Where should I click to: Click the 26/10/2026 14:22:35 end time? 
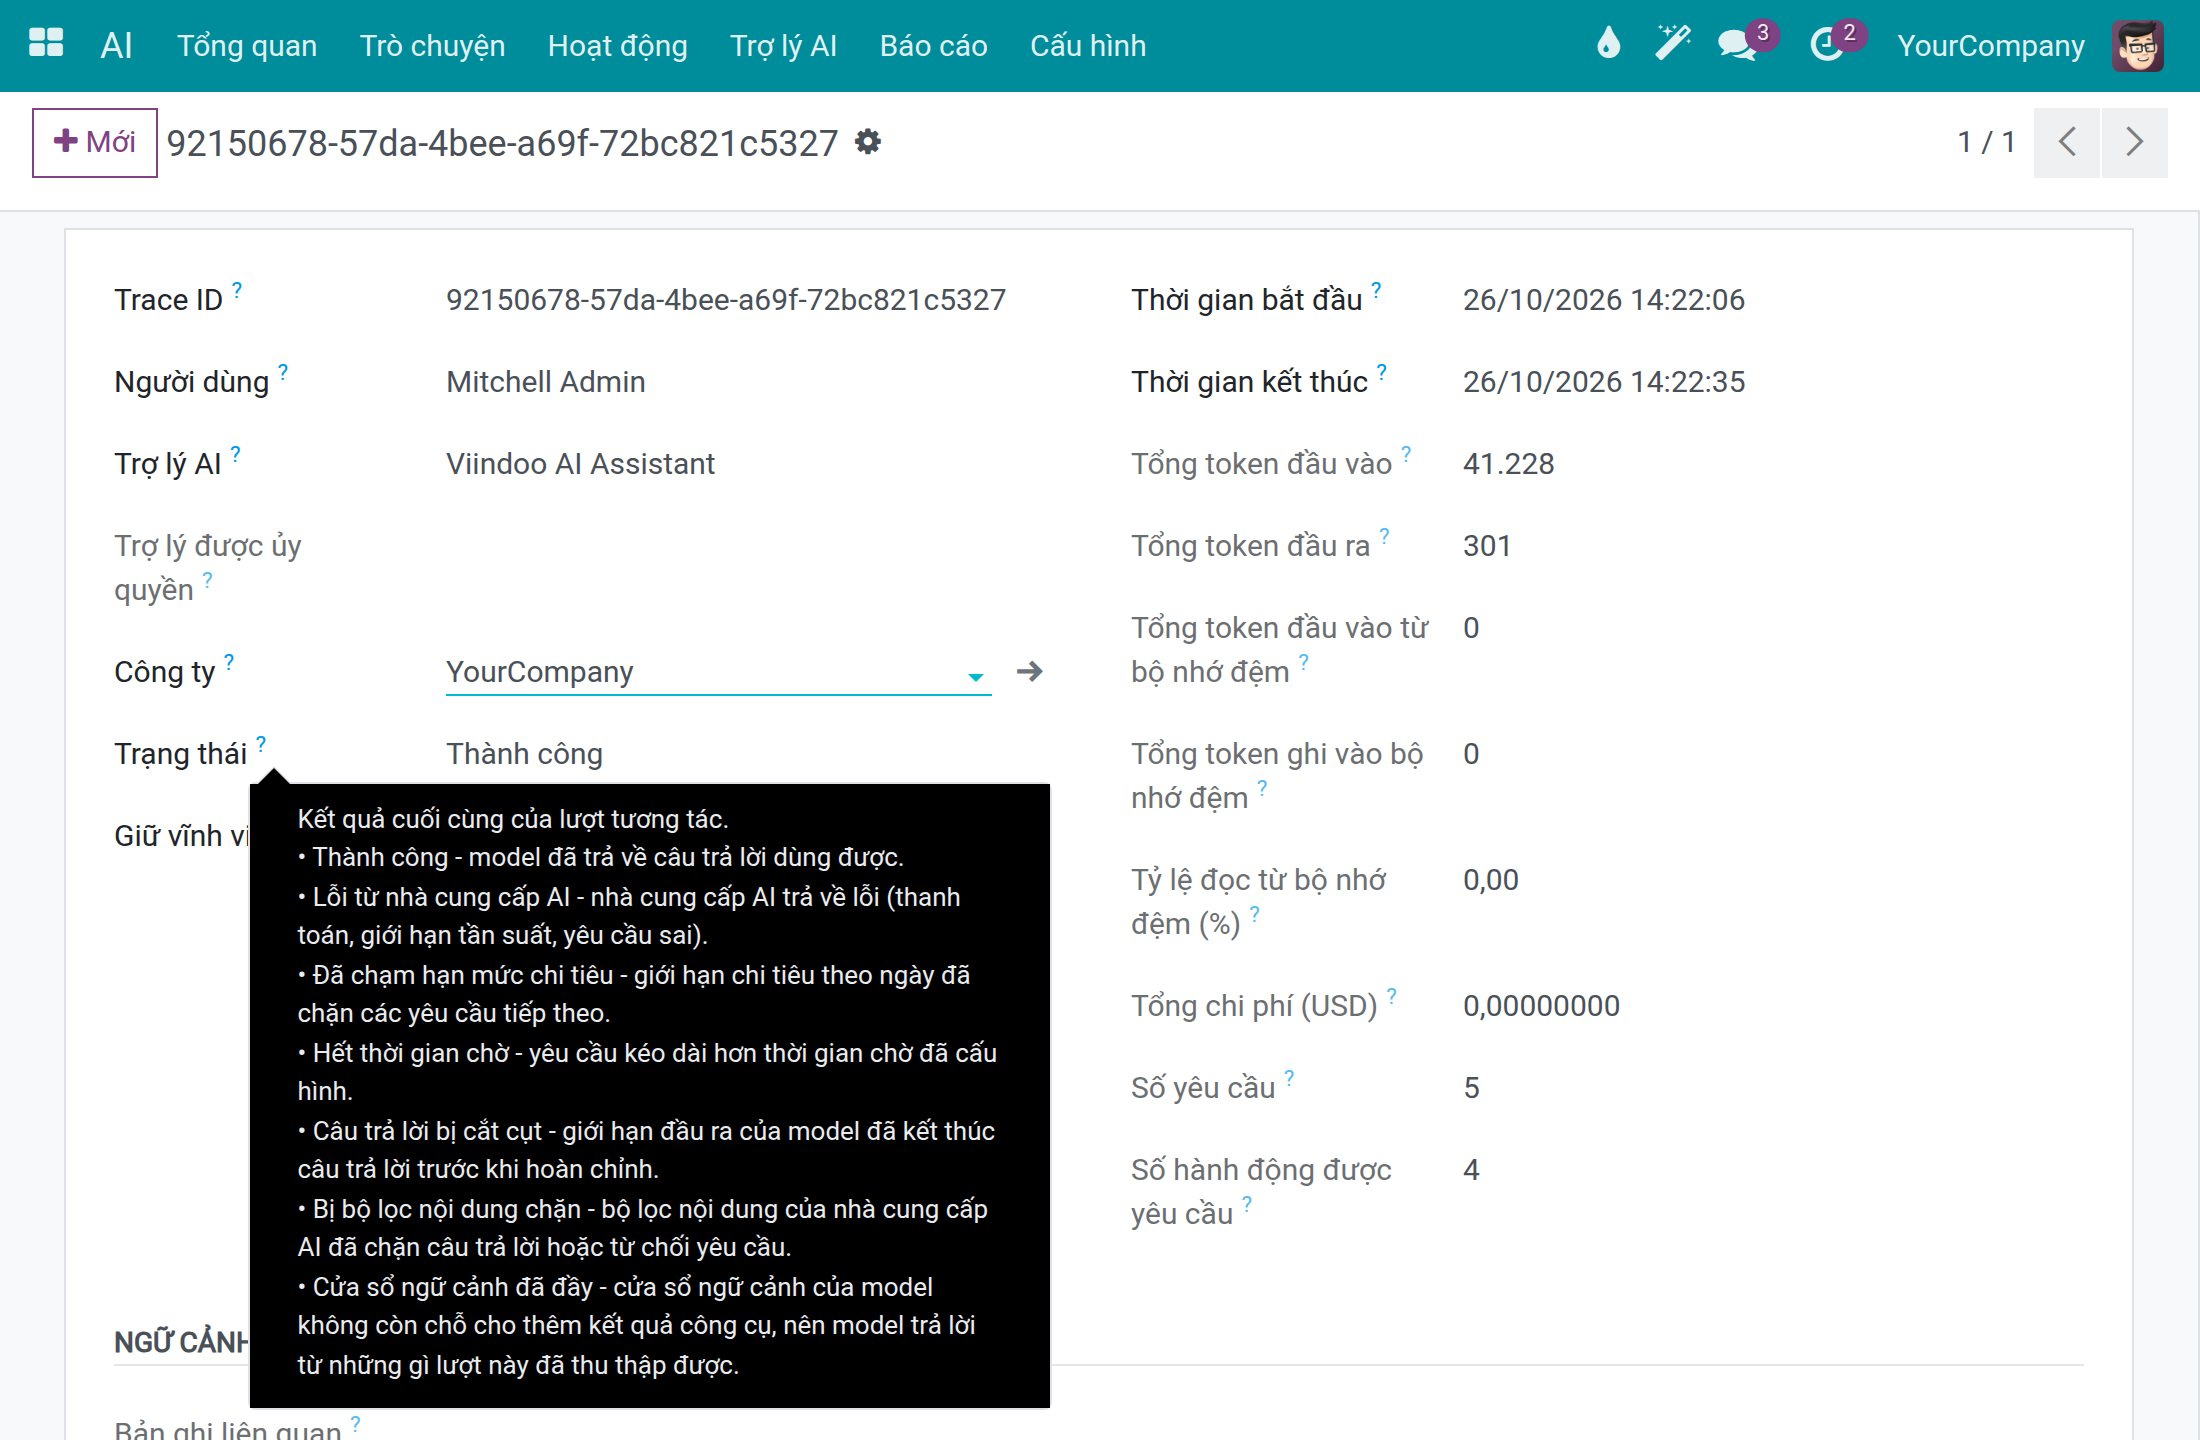click(x=1603, y=382)
